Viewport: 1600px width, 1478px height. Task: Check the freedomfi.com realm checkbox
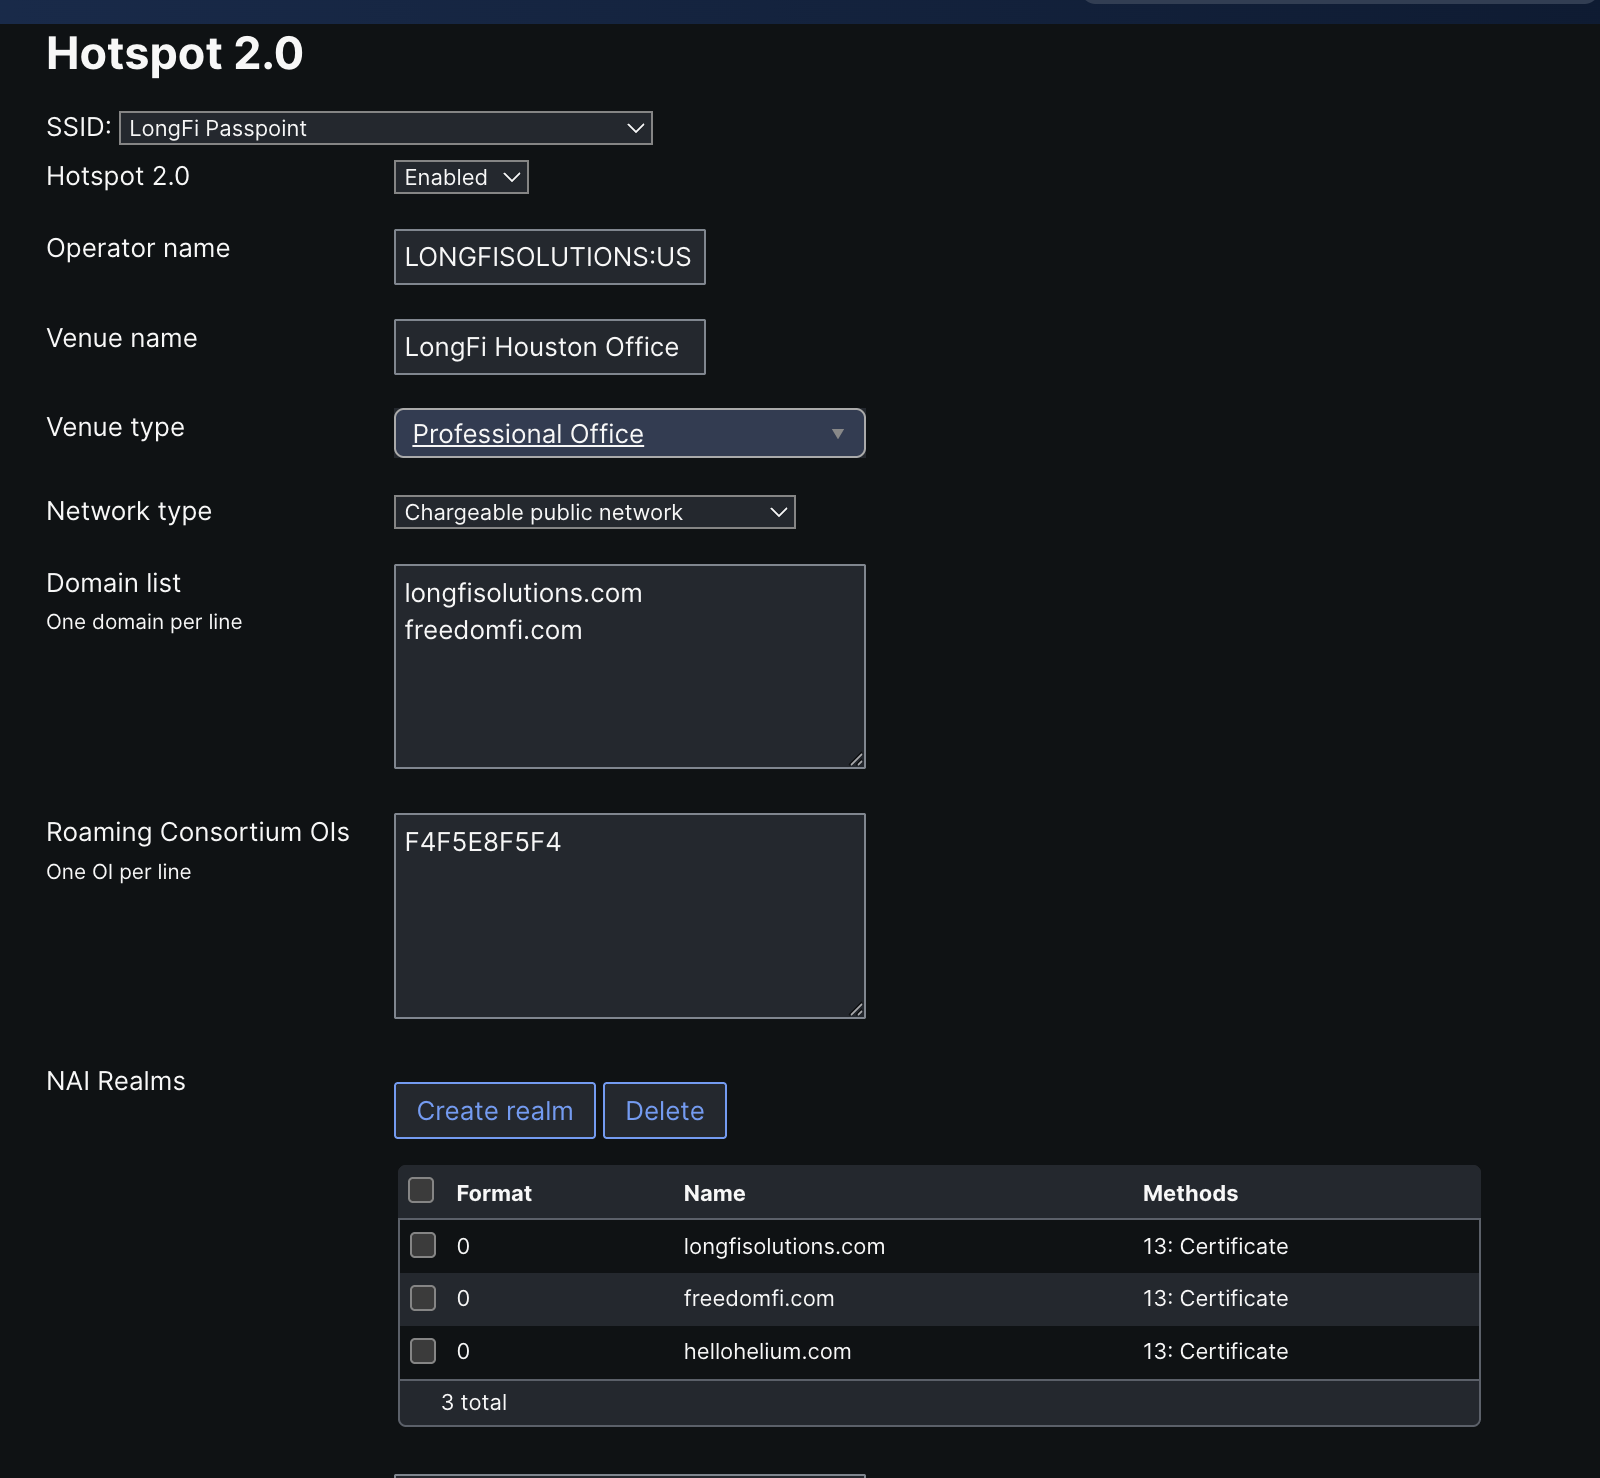click(423, 1298)
